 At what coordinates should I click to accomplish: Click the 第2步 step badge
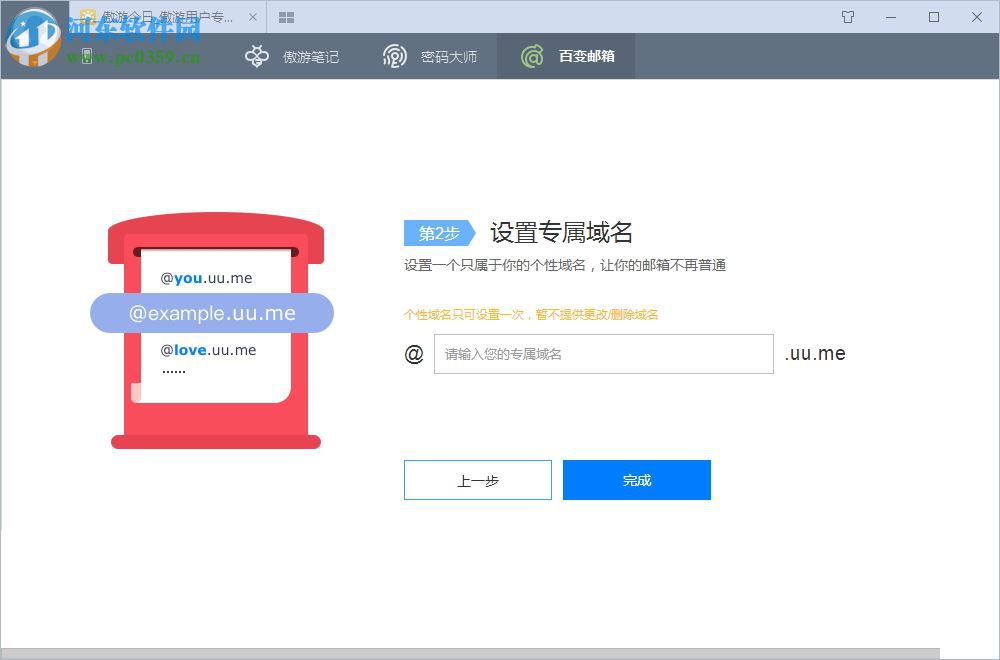[437, 233]
